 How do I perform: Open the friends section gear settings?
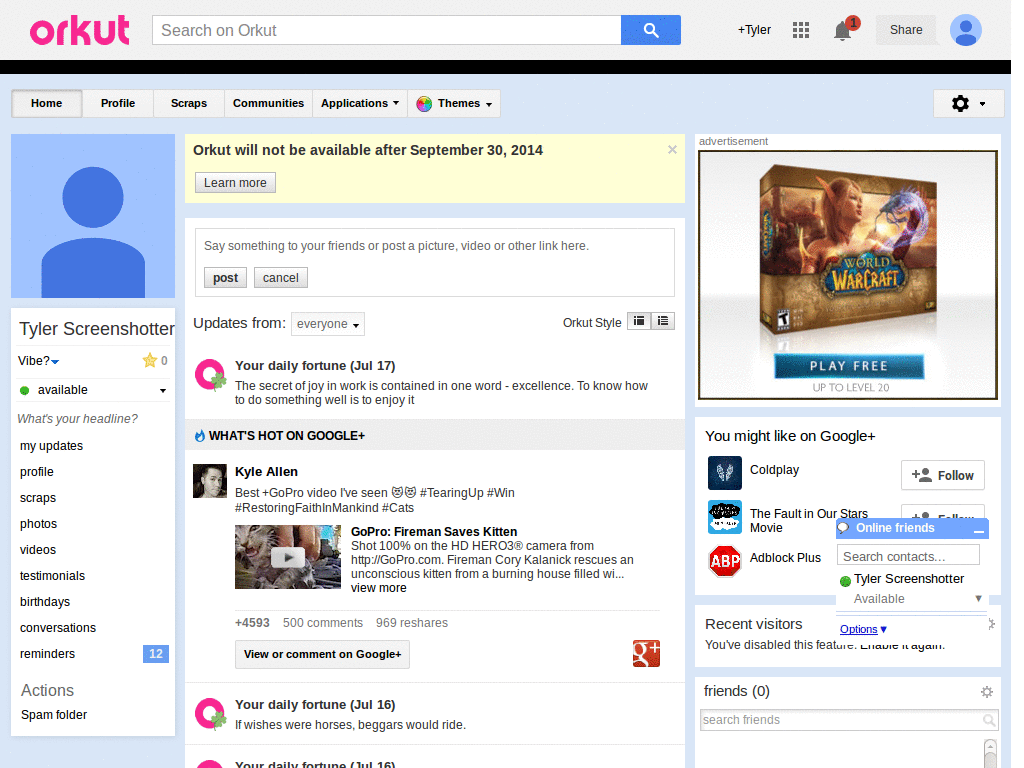point(986,692)
